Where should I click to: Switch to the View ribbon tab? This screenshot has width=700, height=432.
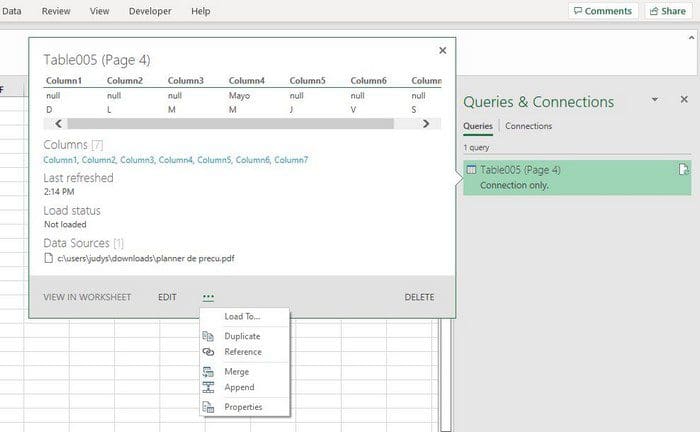[x=99, y=11]
